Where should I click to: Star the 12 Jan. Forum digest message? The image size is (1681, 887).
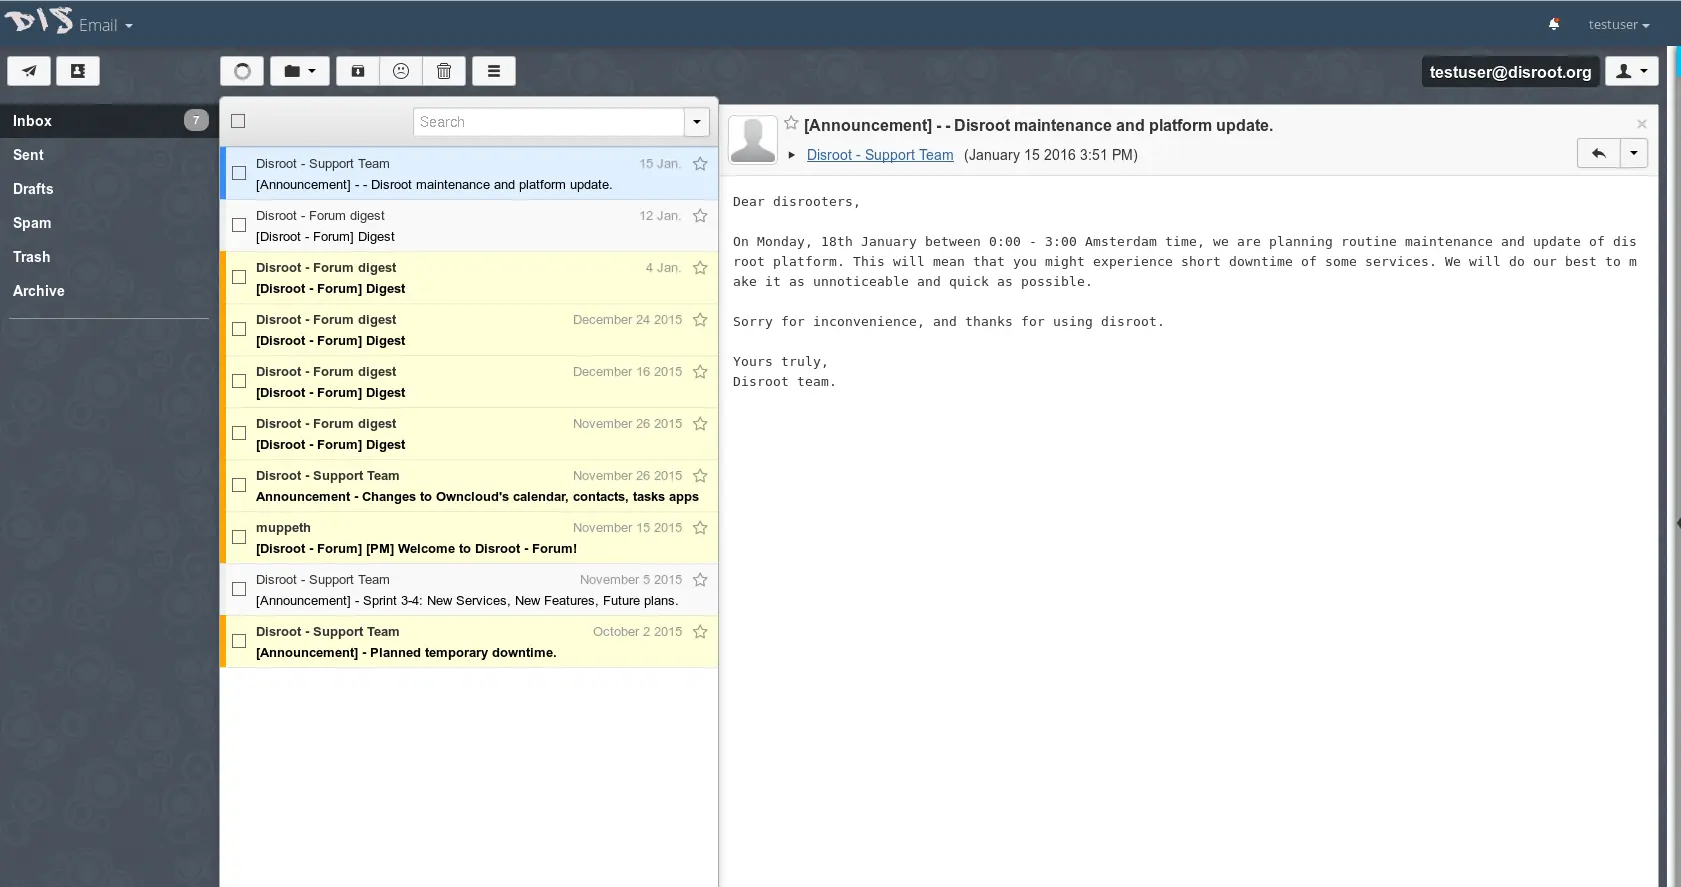[700, 216]
